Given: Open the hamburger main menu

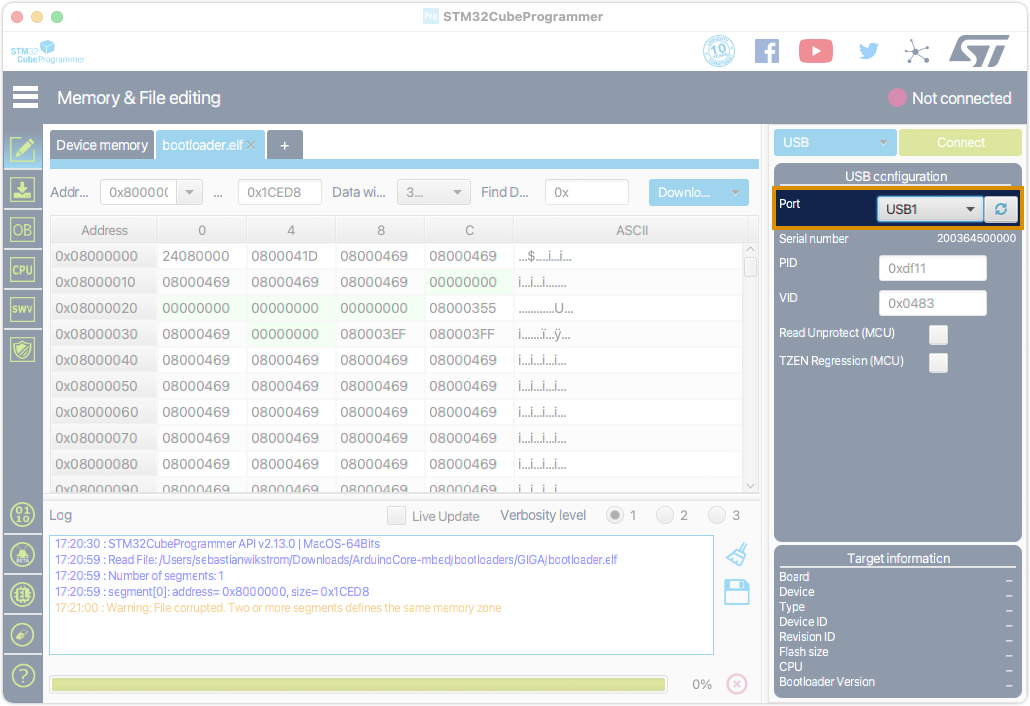Looking at the screenshot, I should pyautogui.click(x=25, y=97).
